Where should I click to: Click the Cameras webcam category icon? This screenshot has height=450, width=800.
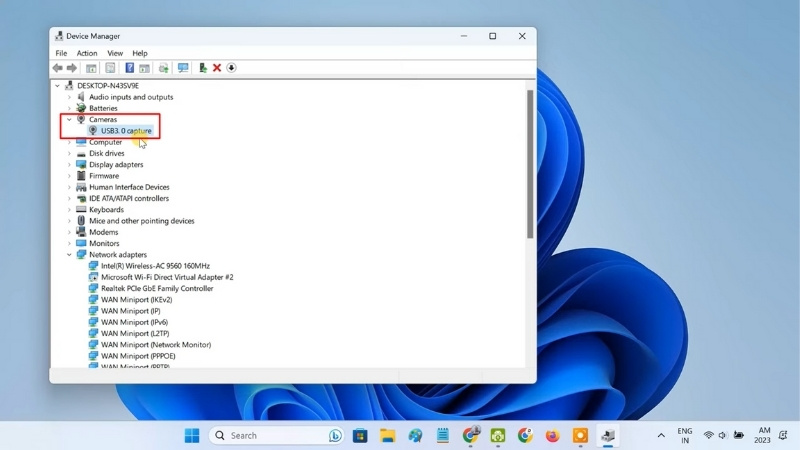(x=81, y=119)
